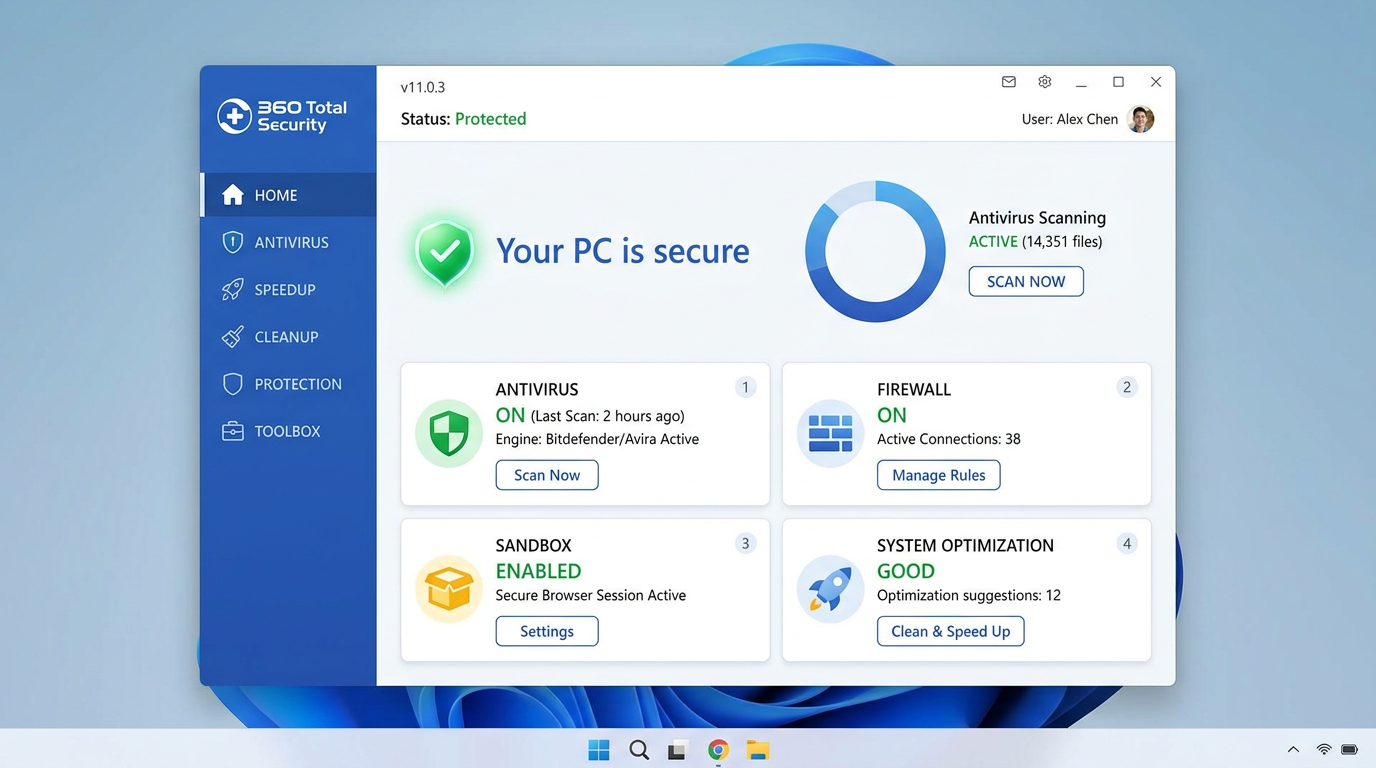Launch Clean & Speed Up optimization
Screen dimensions: 1376x768
tap(949, 631)
